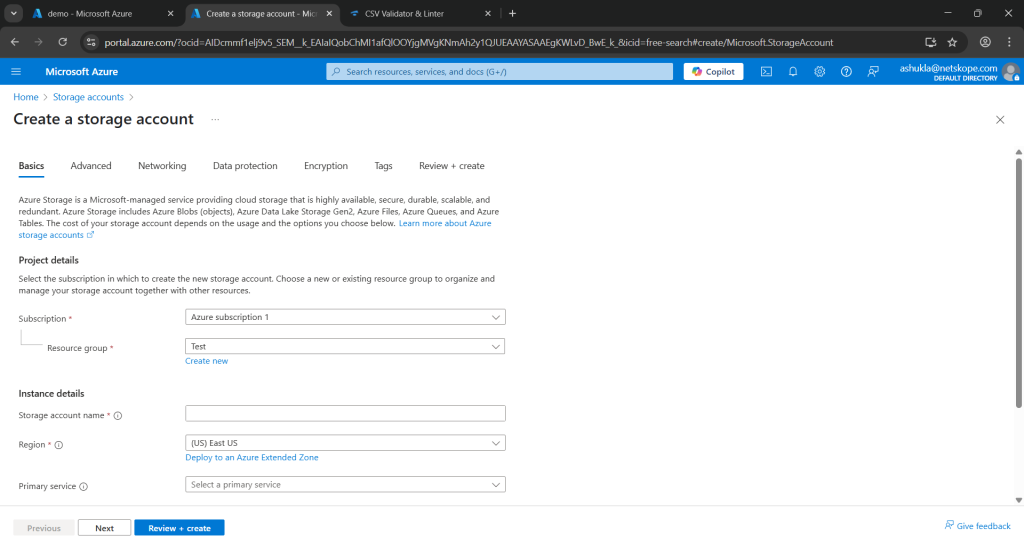The height and width of the screenshot is (544, 1024).
Task: Click the page vertical scrollbar thumb
Action: [x=1019, y=283]
